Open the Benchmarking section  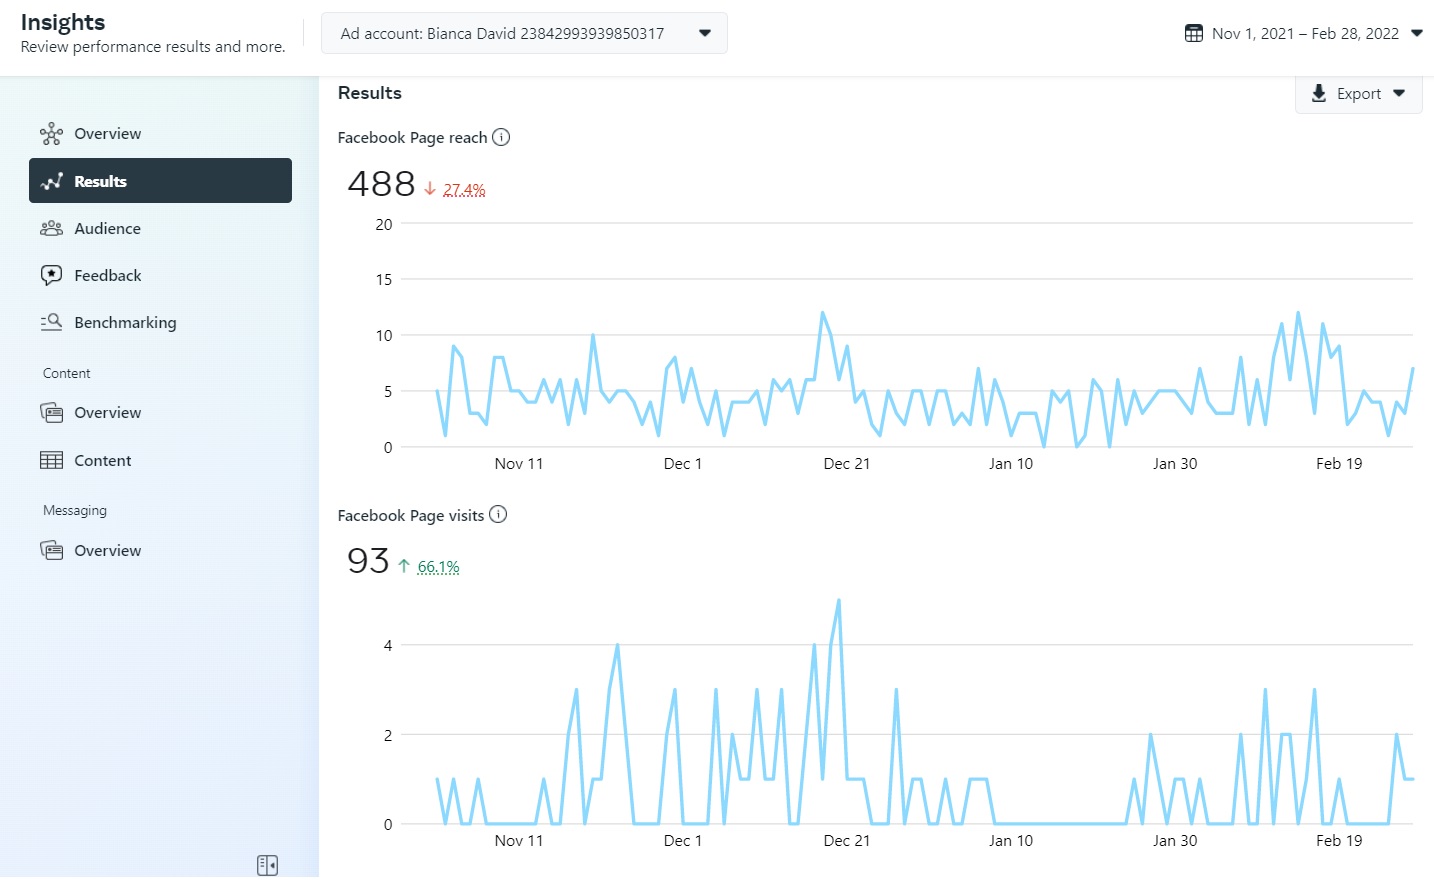125,323
